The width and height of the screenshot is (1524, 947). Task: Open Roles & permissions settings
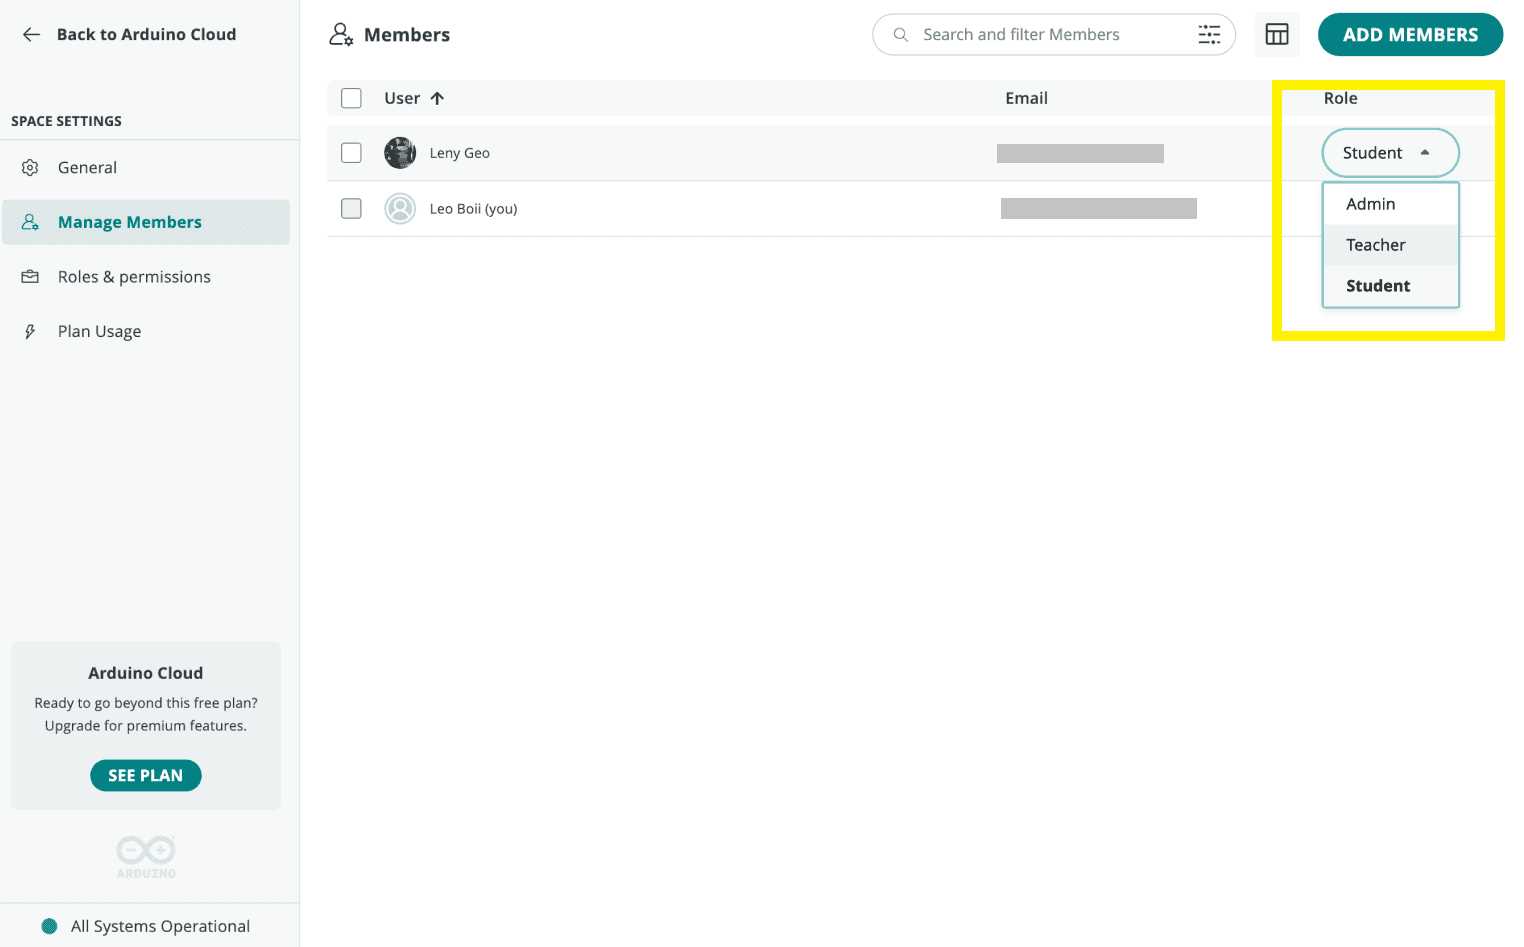[134, 277]
